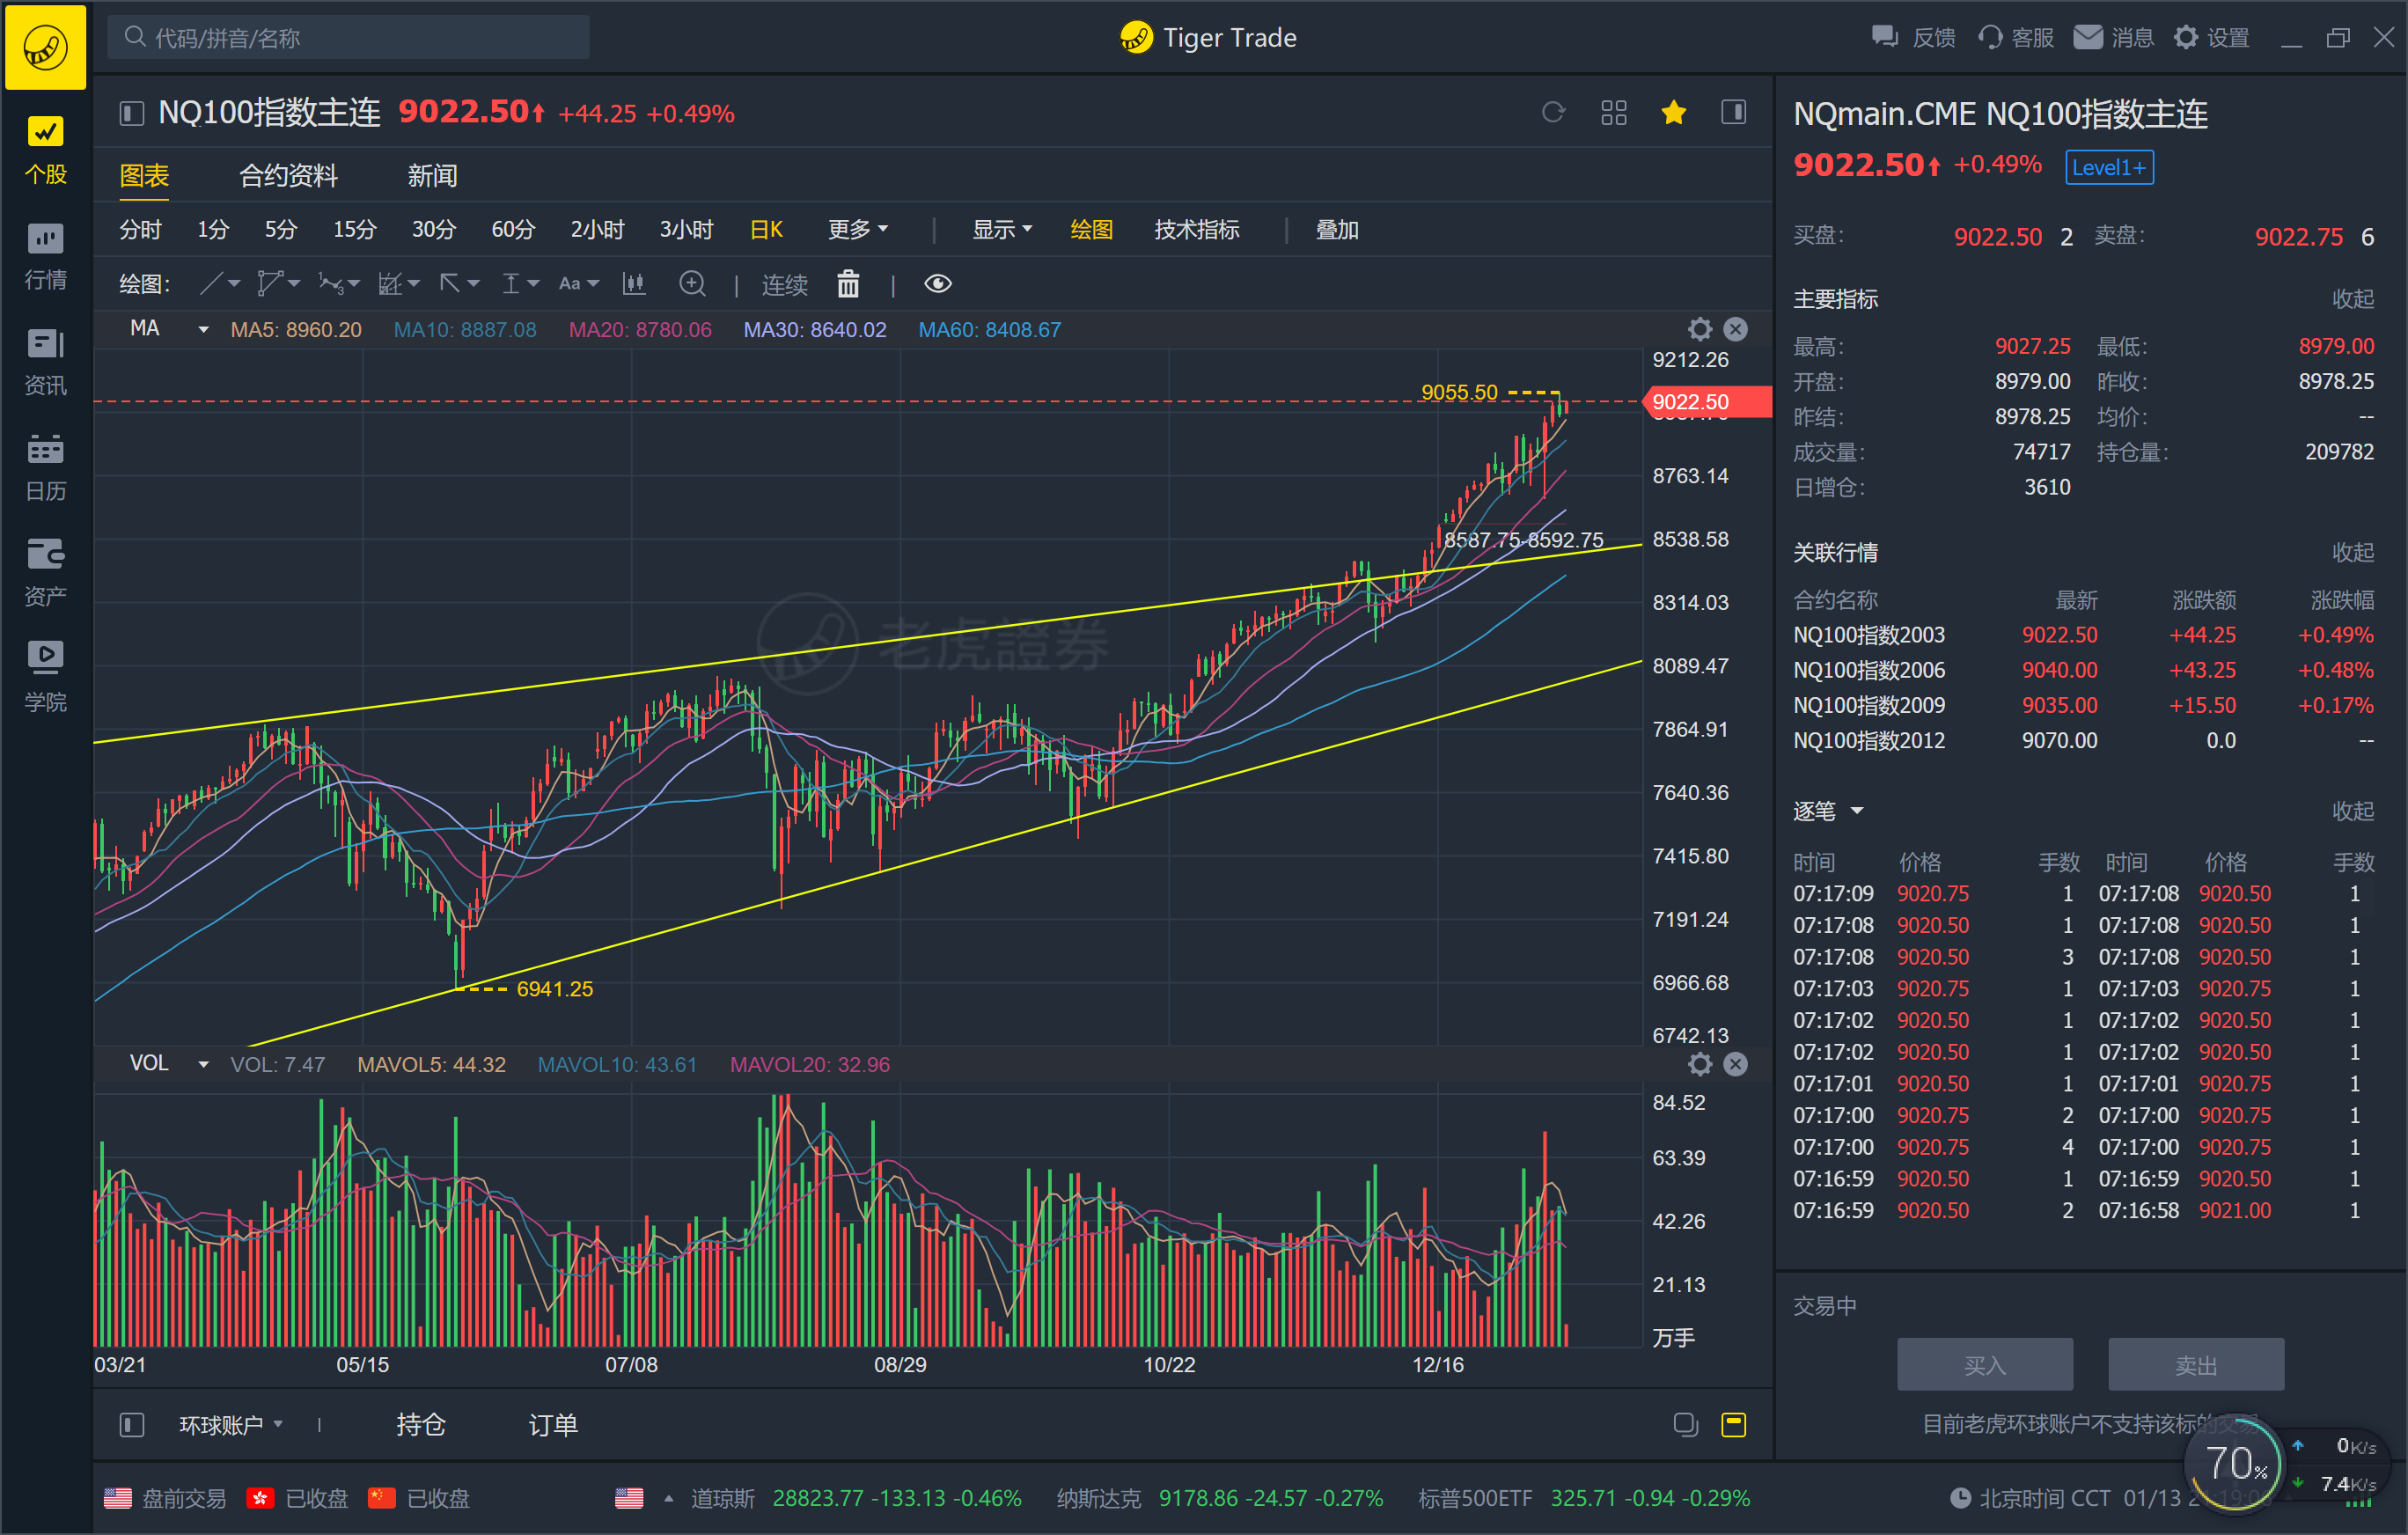The width and height of the screenshot is (2408, 1535).
Task: Select the candlestick pattern drawing tool
Action: click(634, 284)
